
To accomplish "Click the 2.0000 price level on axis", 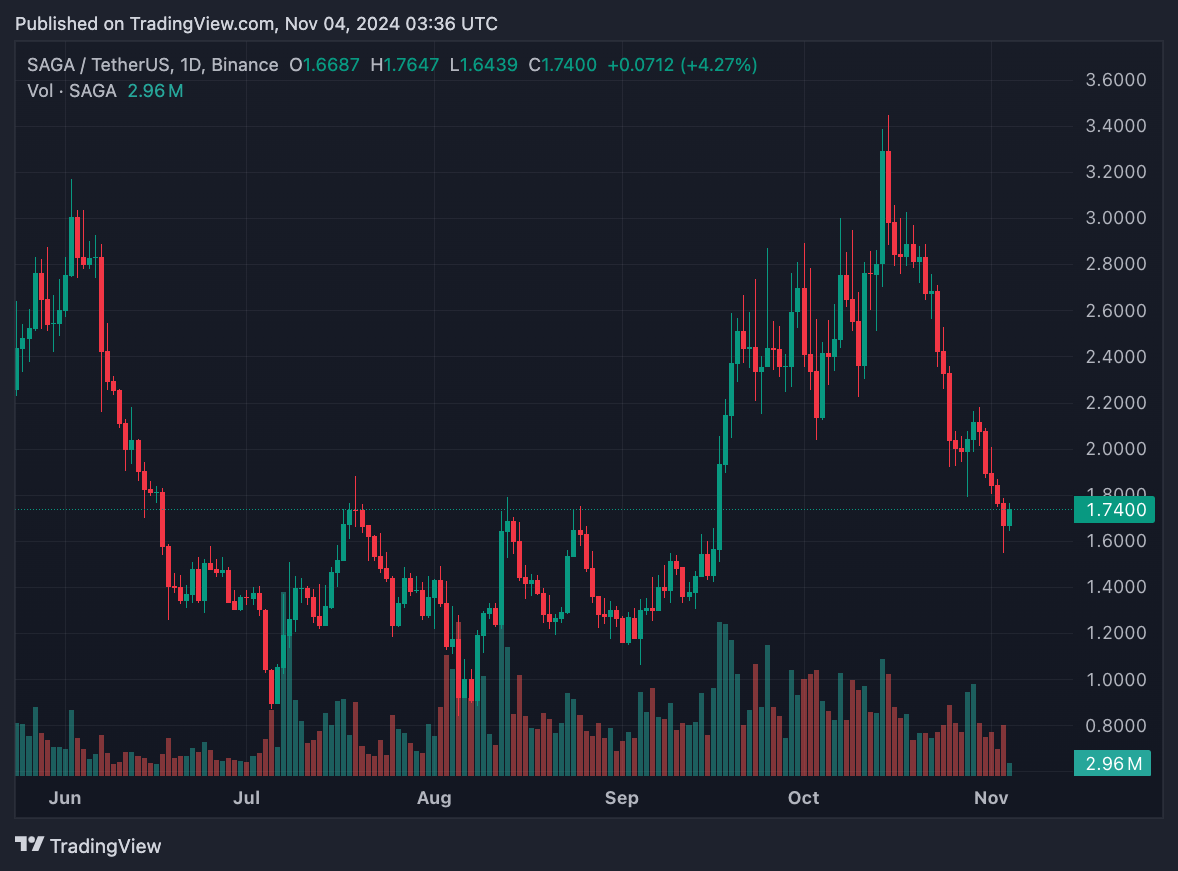I will tap(1115, 449).
